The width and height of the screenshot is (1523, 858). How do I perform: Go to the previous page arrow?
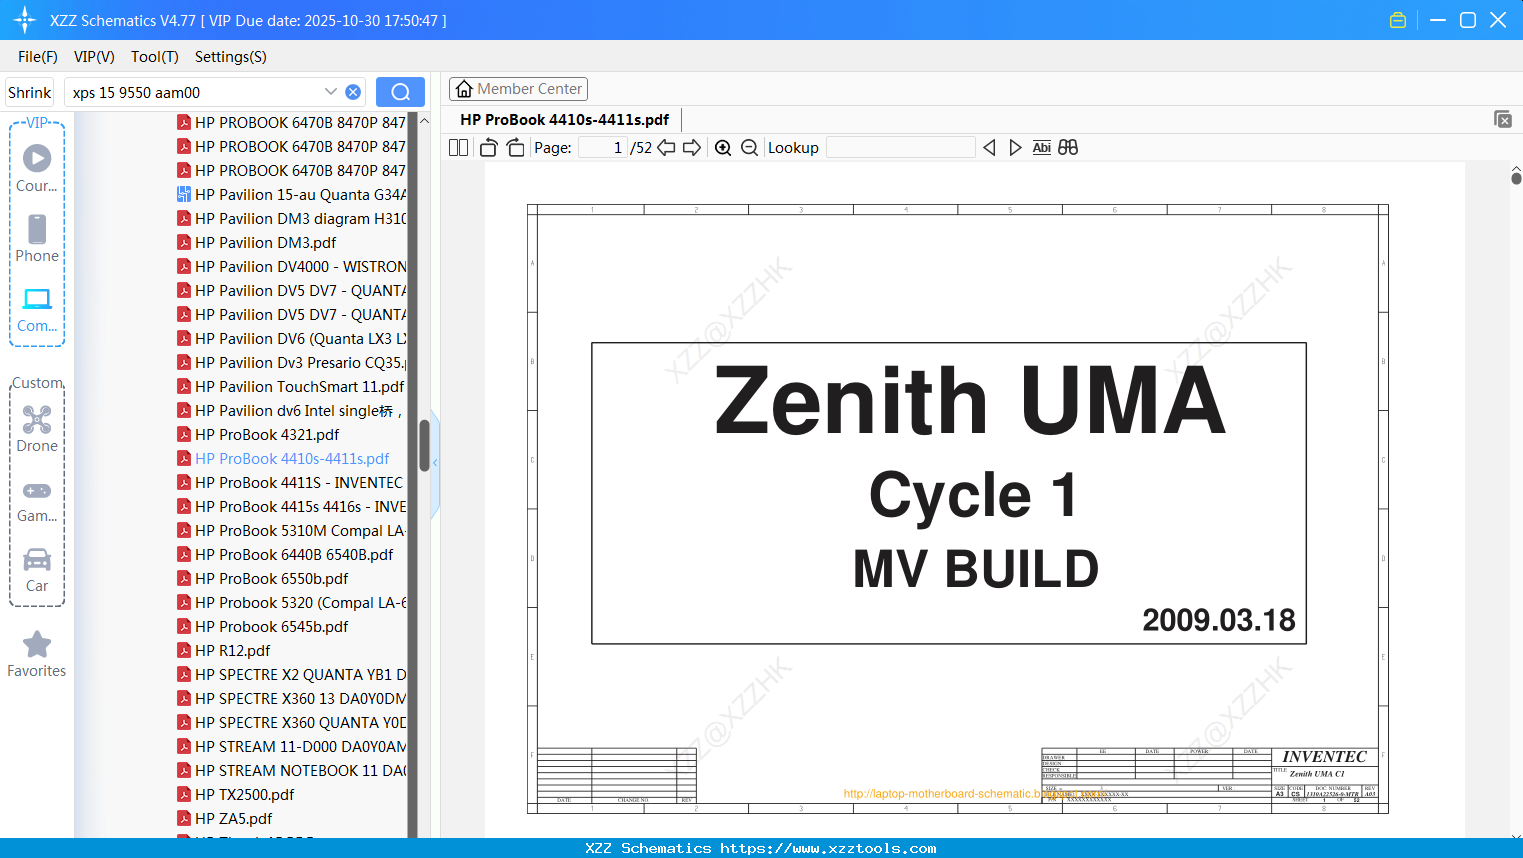pos(666,148)
